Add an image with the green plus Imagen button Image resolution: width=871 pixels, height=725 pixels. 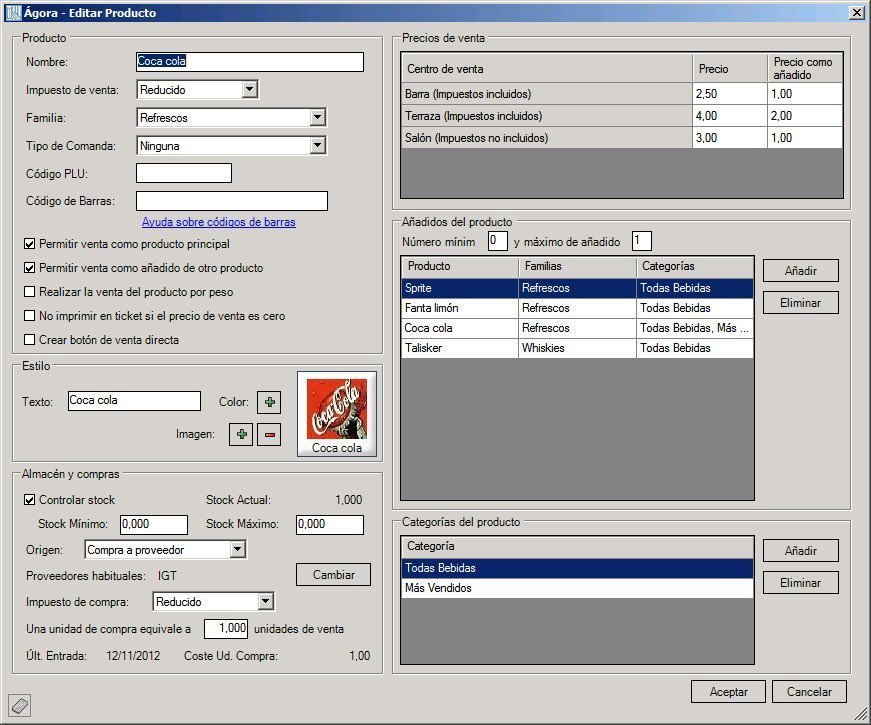click(241, 434)
